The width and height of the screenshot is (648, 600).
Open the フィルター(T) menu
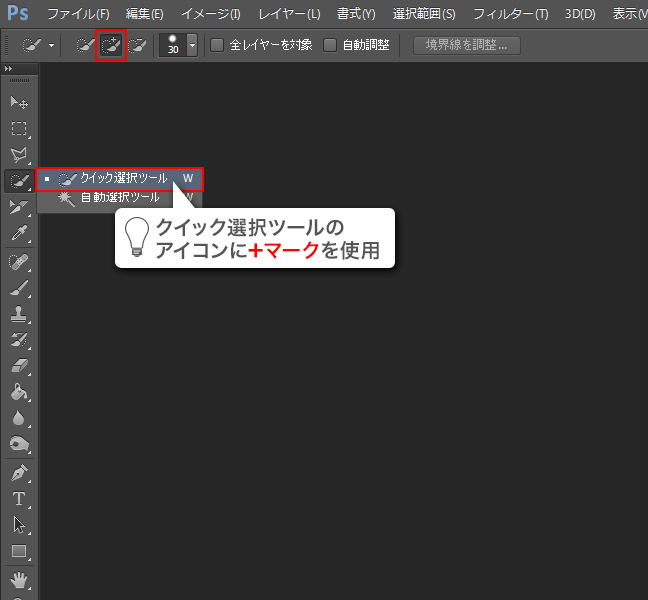pos(511,14)
